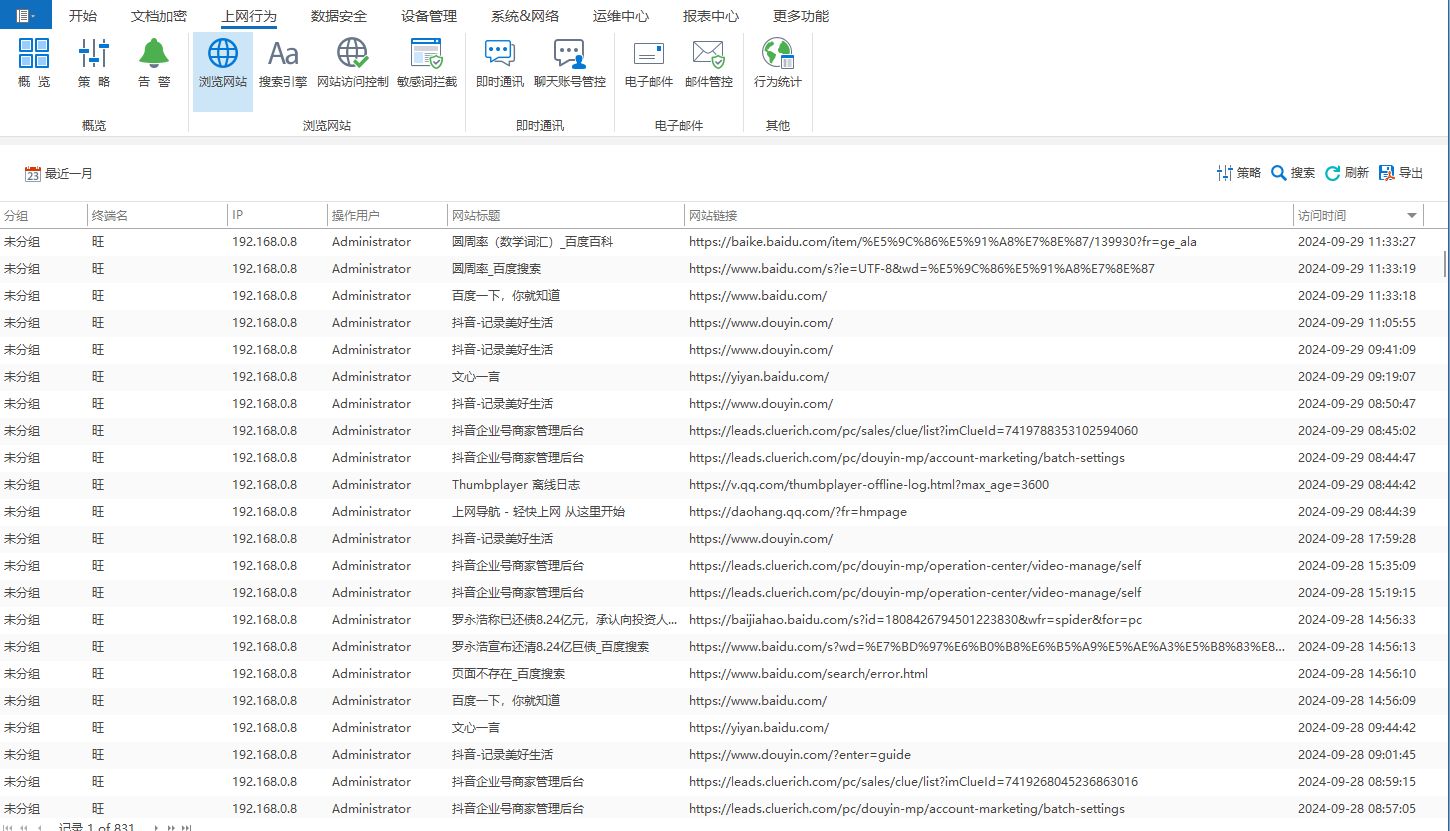Switch to the 文档加密 tab
The width and height of the screenshot is (1450, 831).
(159, 16)
